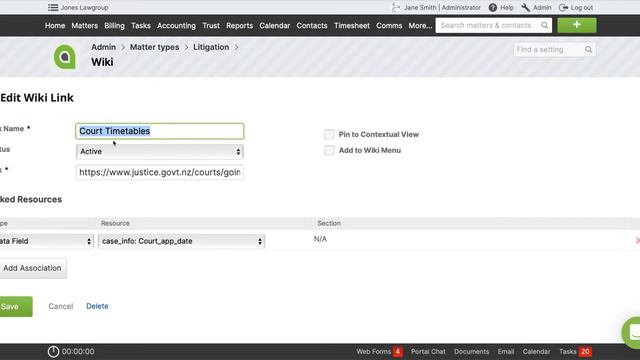Open the Timesheet menu
The width and height of the screenshot is (640, 360).
352,25
